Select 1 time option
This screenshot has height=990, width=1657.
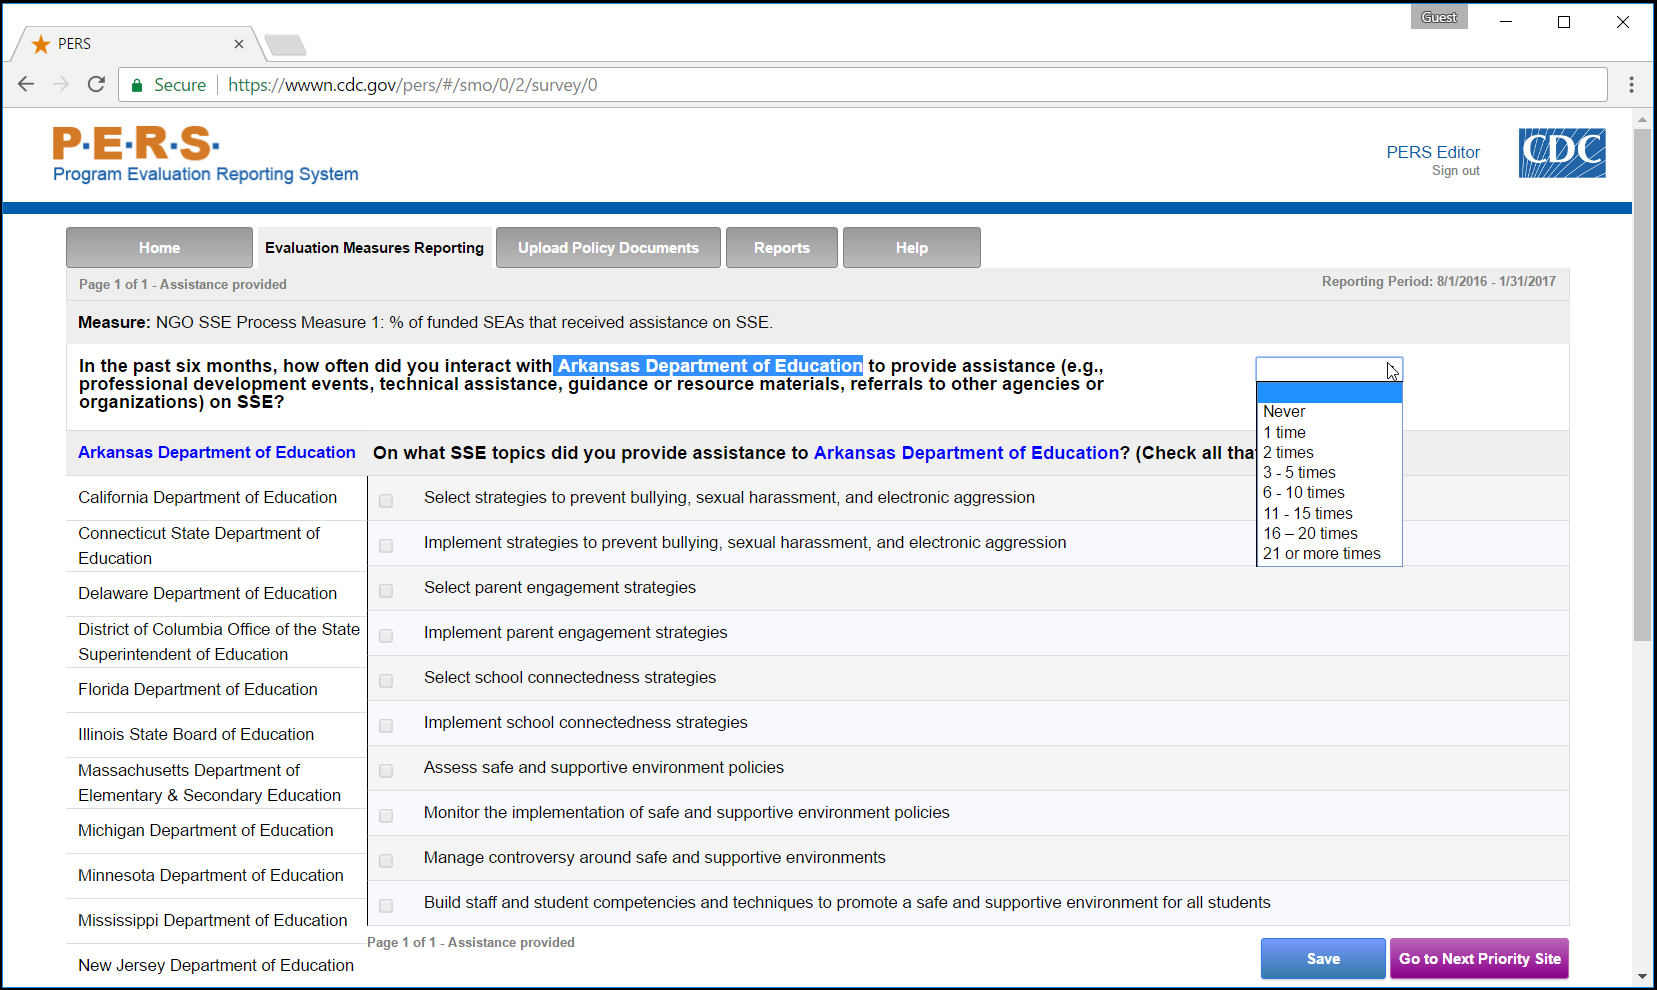pyautogui.click(x=1329, y=432)
